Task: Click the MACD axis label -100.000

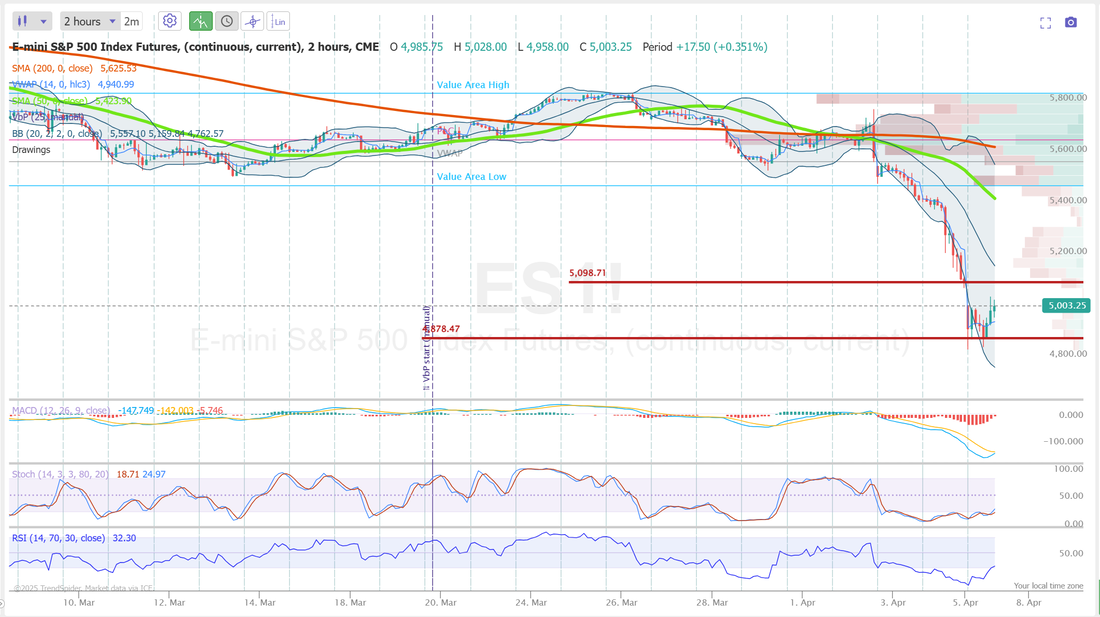Action: click(x=1062, y=441)
